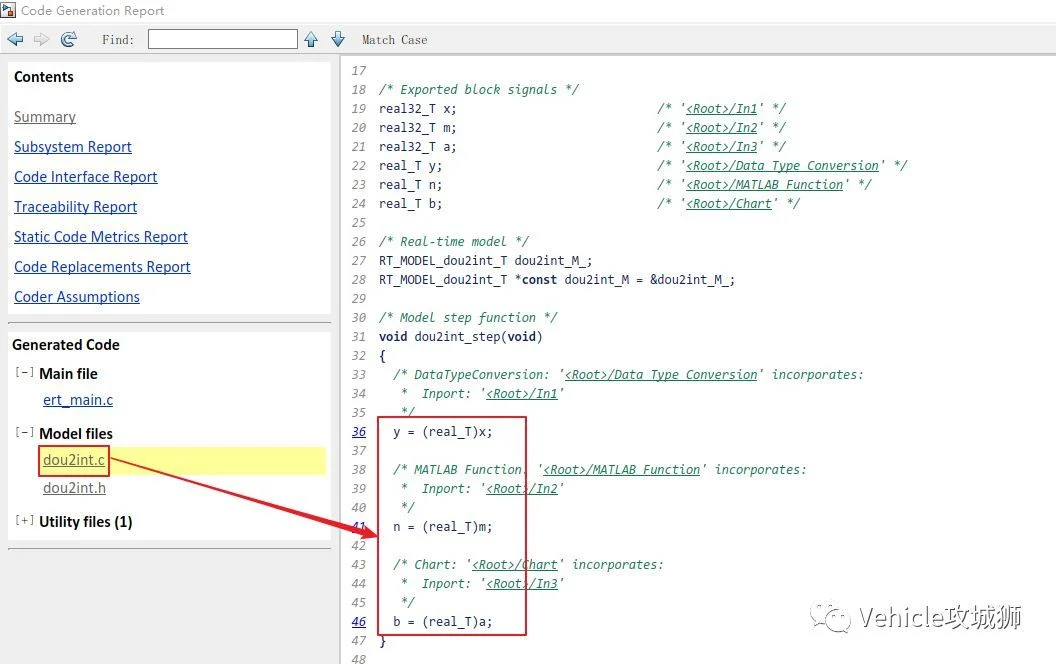Expand the Utility files (1) section
This screenshot has width=1056, height=664.
[24, 521]
